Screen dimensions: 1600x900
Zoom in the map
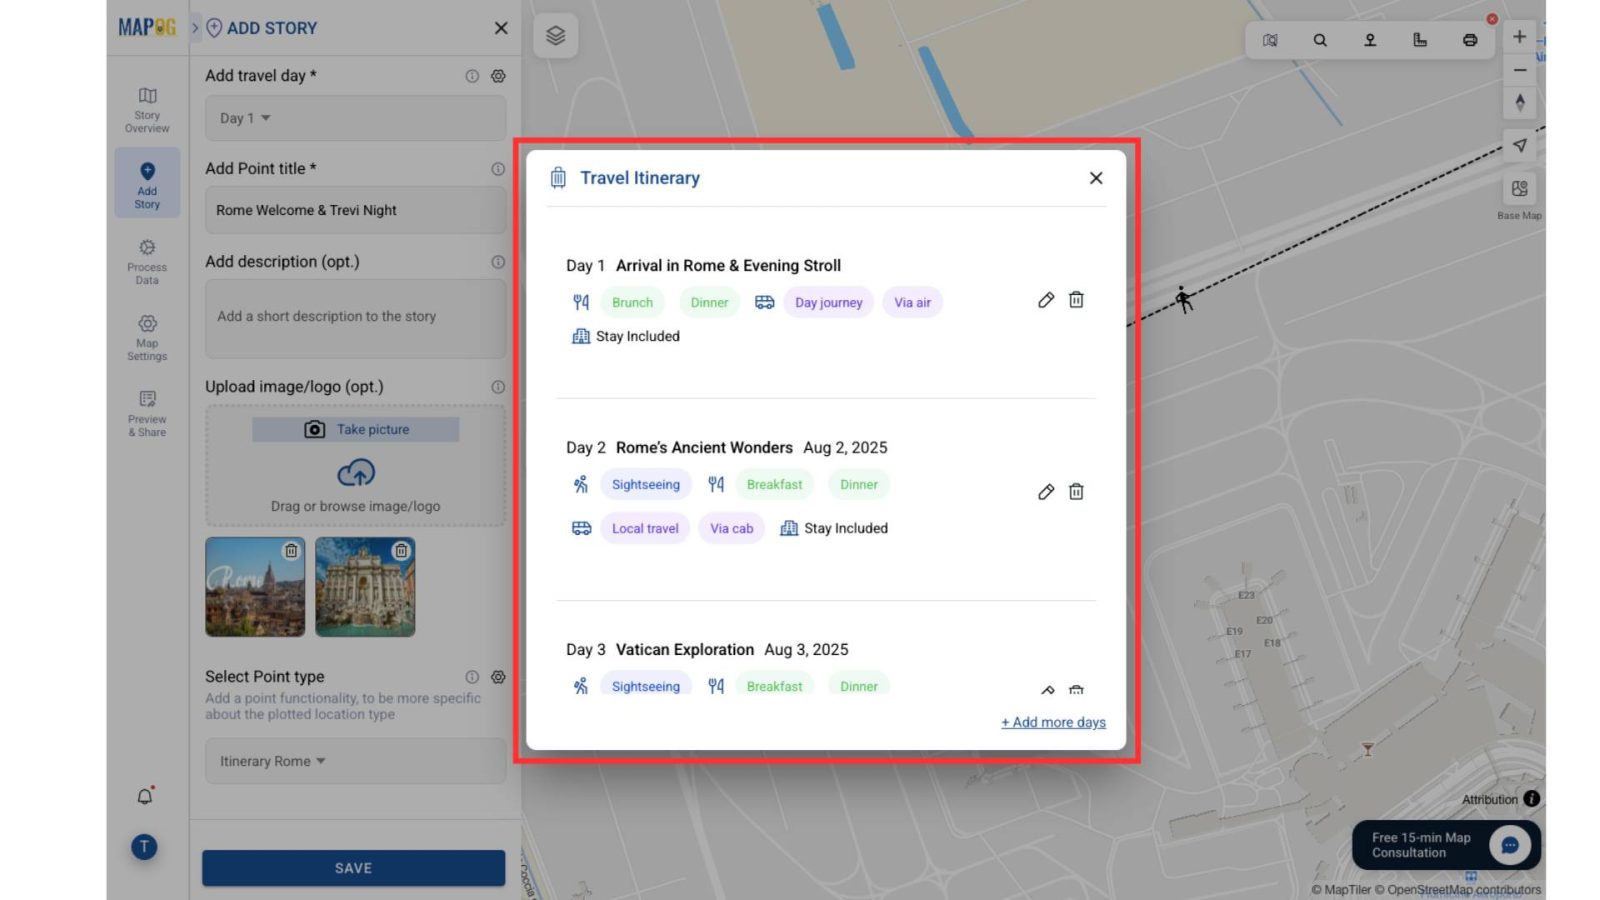[x=1520, y=37]
